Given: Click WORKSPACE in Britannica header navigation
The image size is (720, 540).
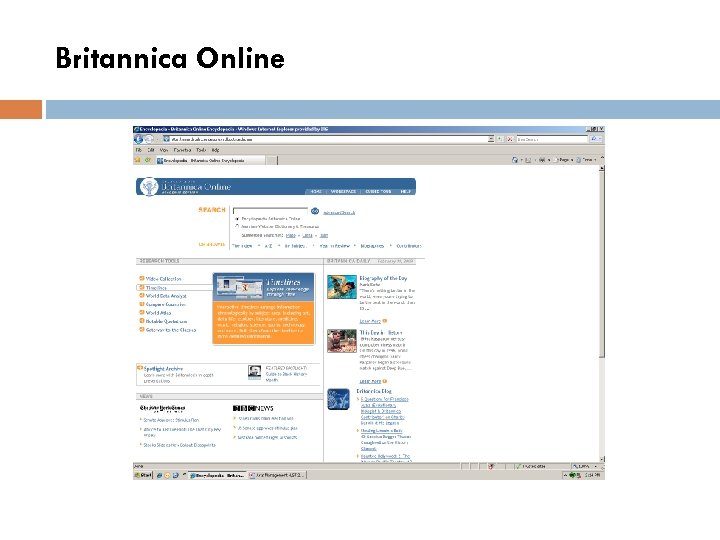Looking at the screenshot, I should (x=343, y=191).
